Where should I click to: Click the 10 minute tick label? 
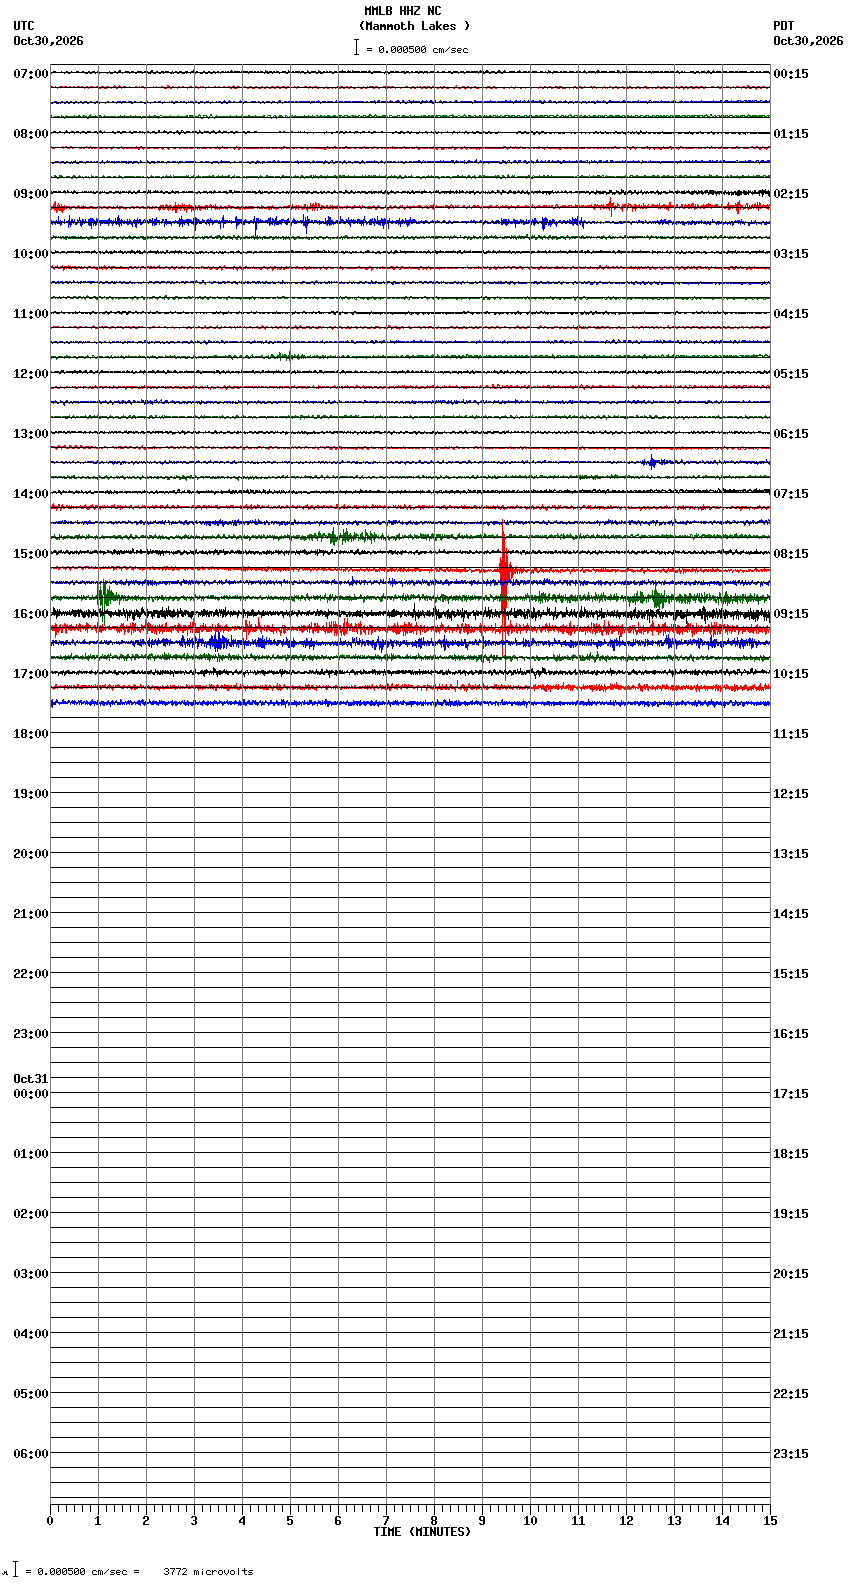530,1521
